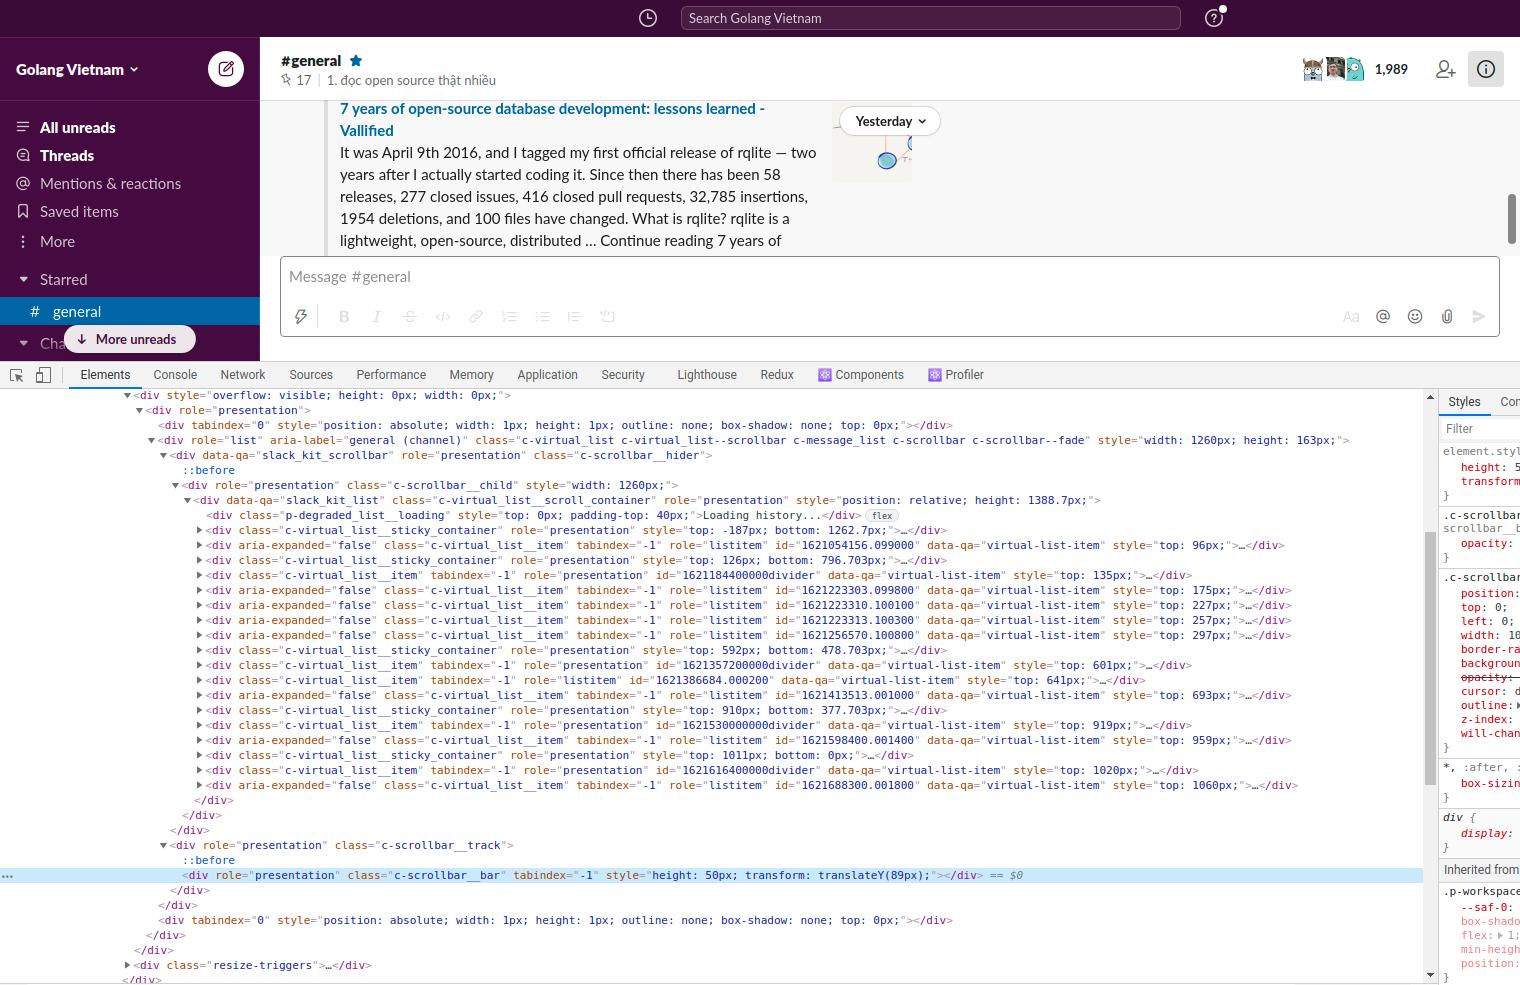Switch to the Lighthouse tab
This screenshot has height=985, width=1520.
tap(707, 375)
